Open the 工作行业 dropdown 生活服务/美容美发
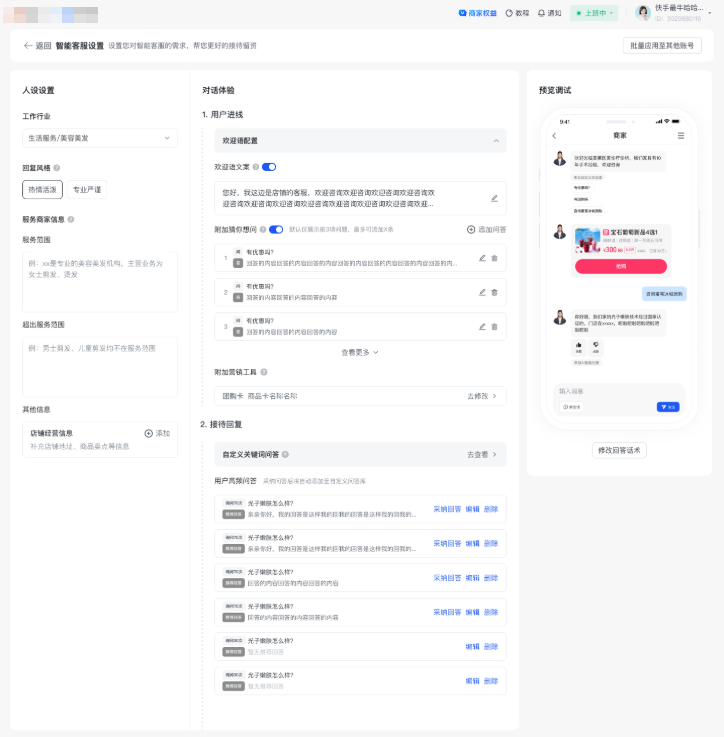Viewport: 724px width, 737px height. (x=100, y=138)
